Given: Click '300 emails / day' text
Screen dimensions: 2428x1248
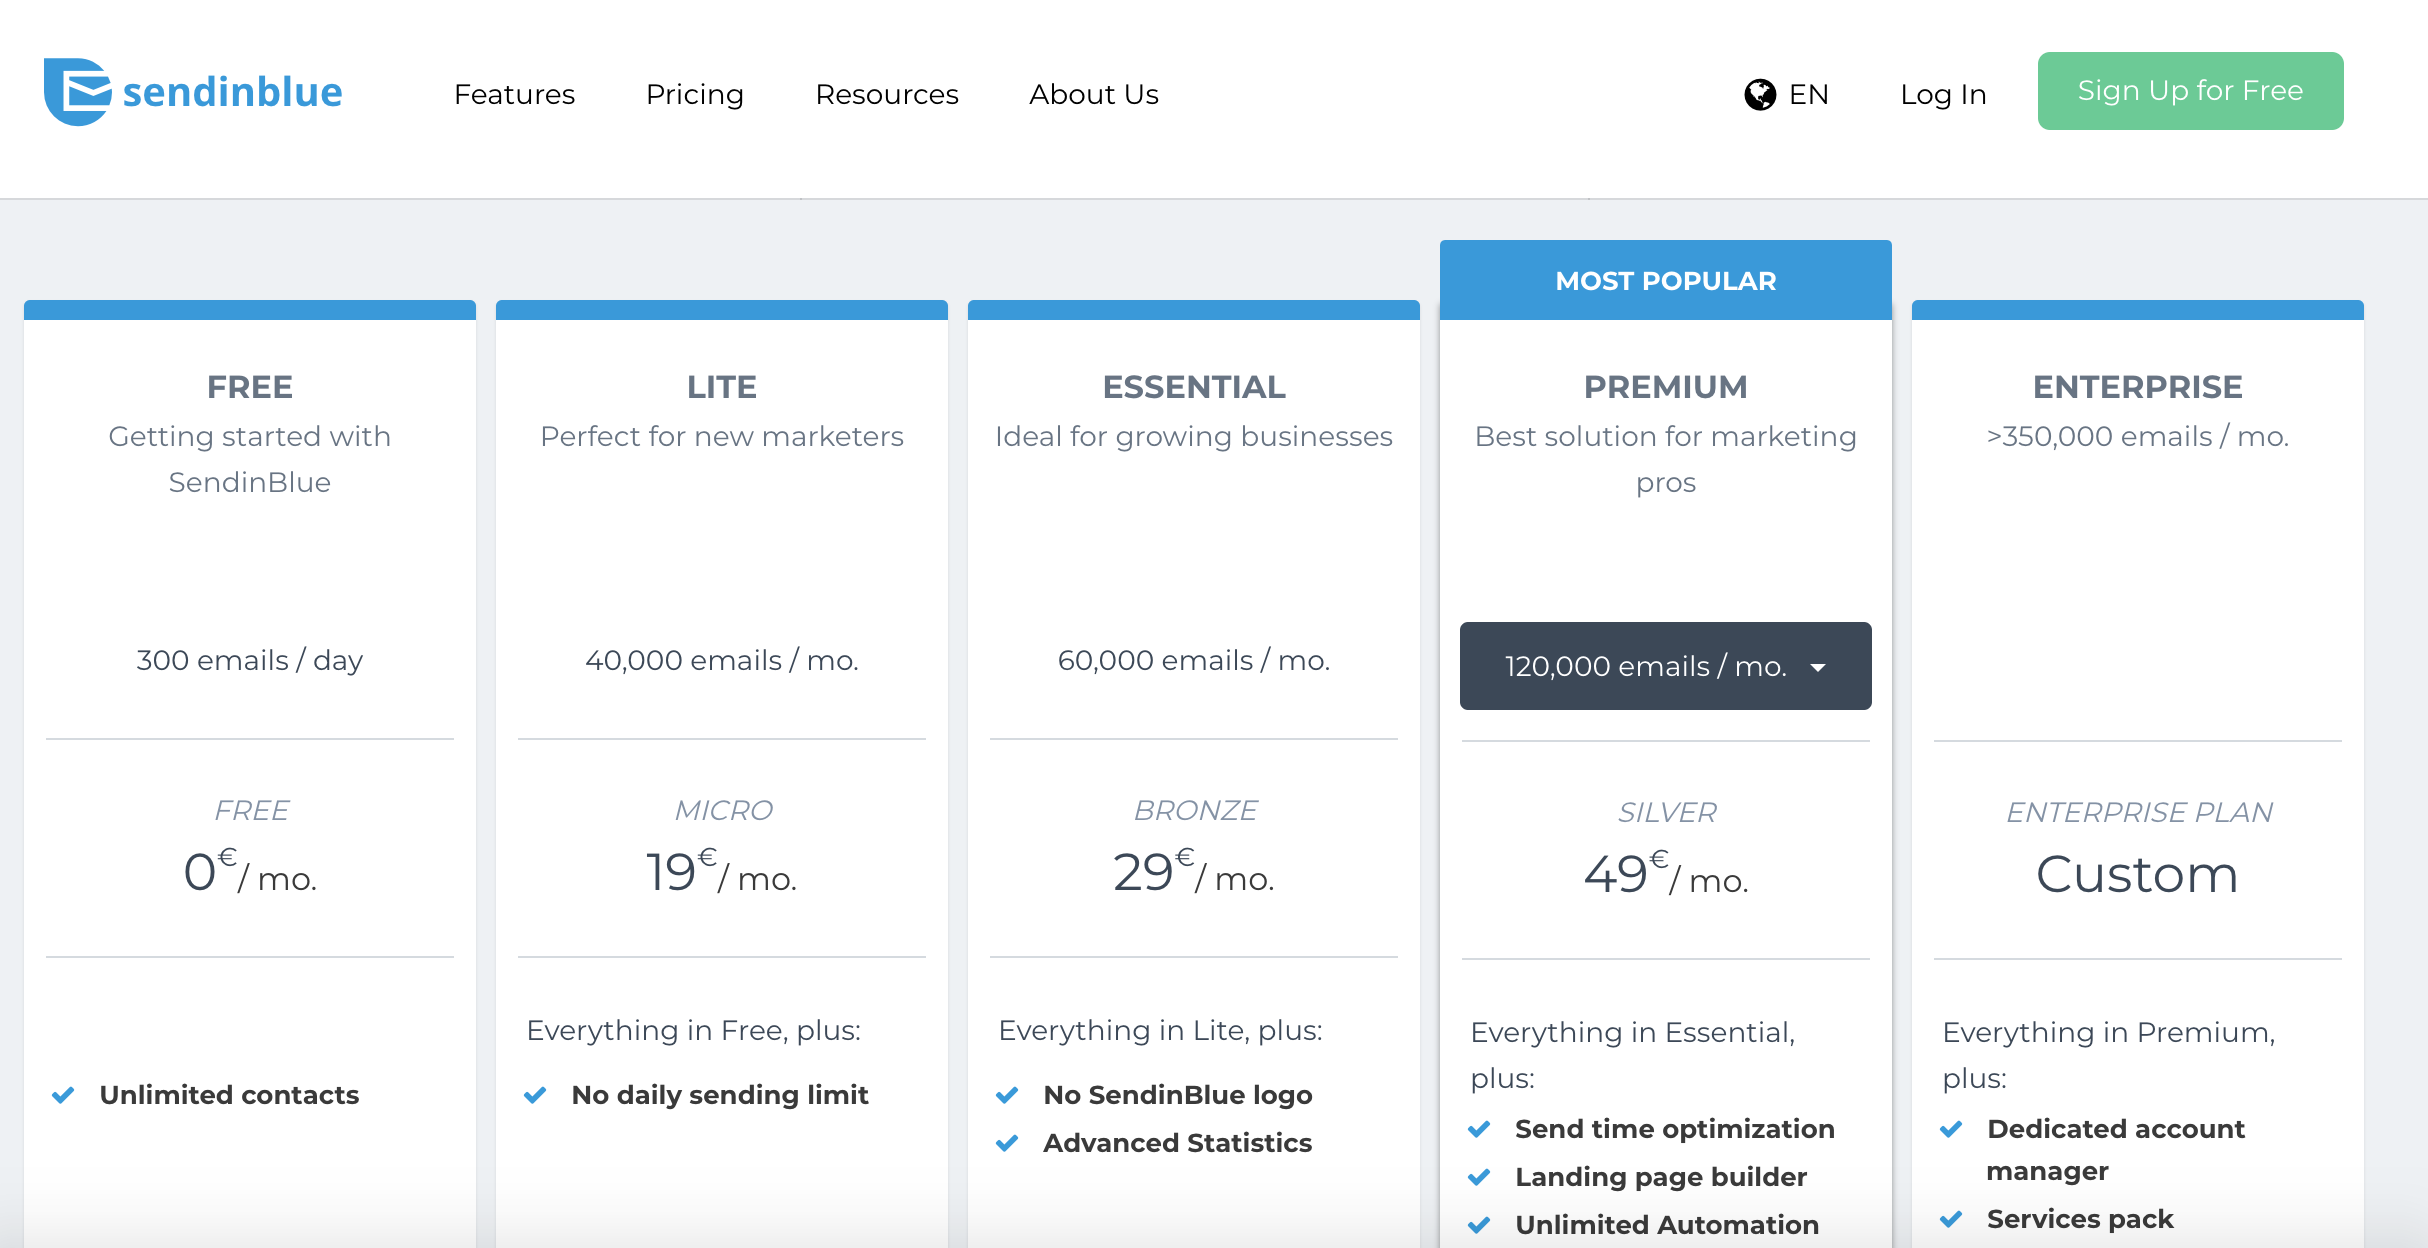Looking at the screenshot, I should [x=250, y=660].
